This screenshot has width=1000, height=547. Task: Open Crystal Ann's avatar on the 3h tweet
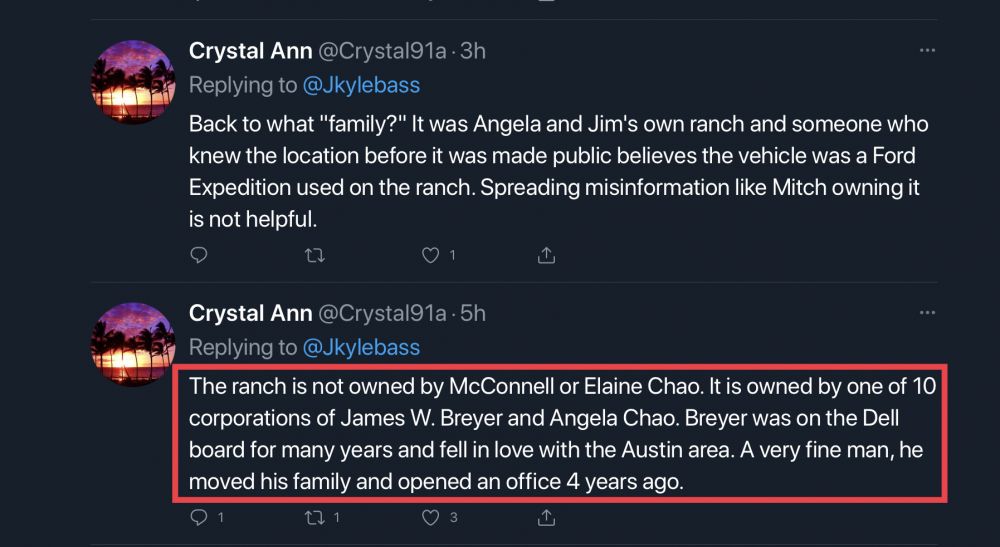pos(133,82)
